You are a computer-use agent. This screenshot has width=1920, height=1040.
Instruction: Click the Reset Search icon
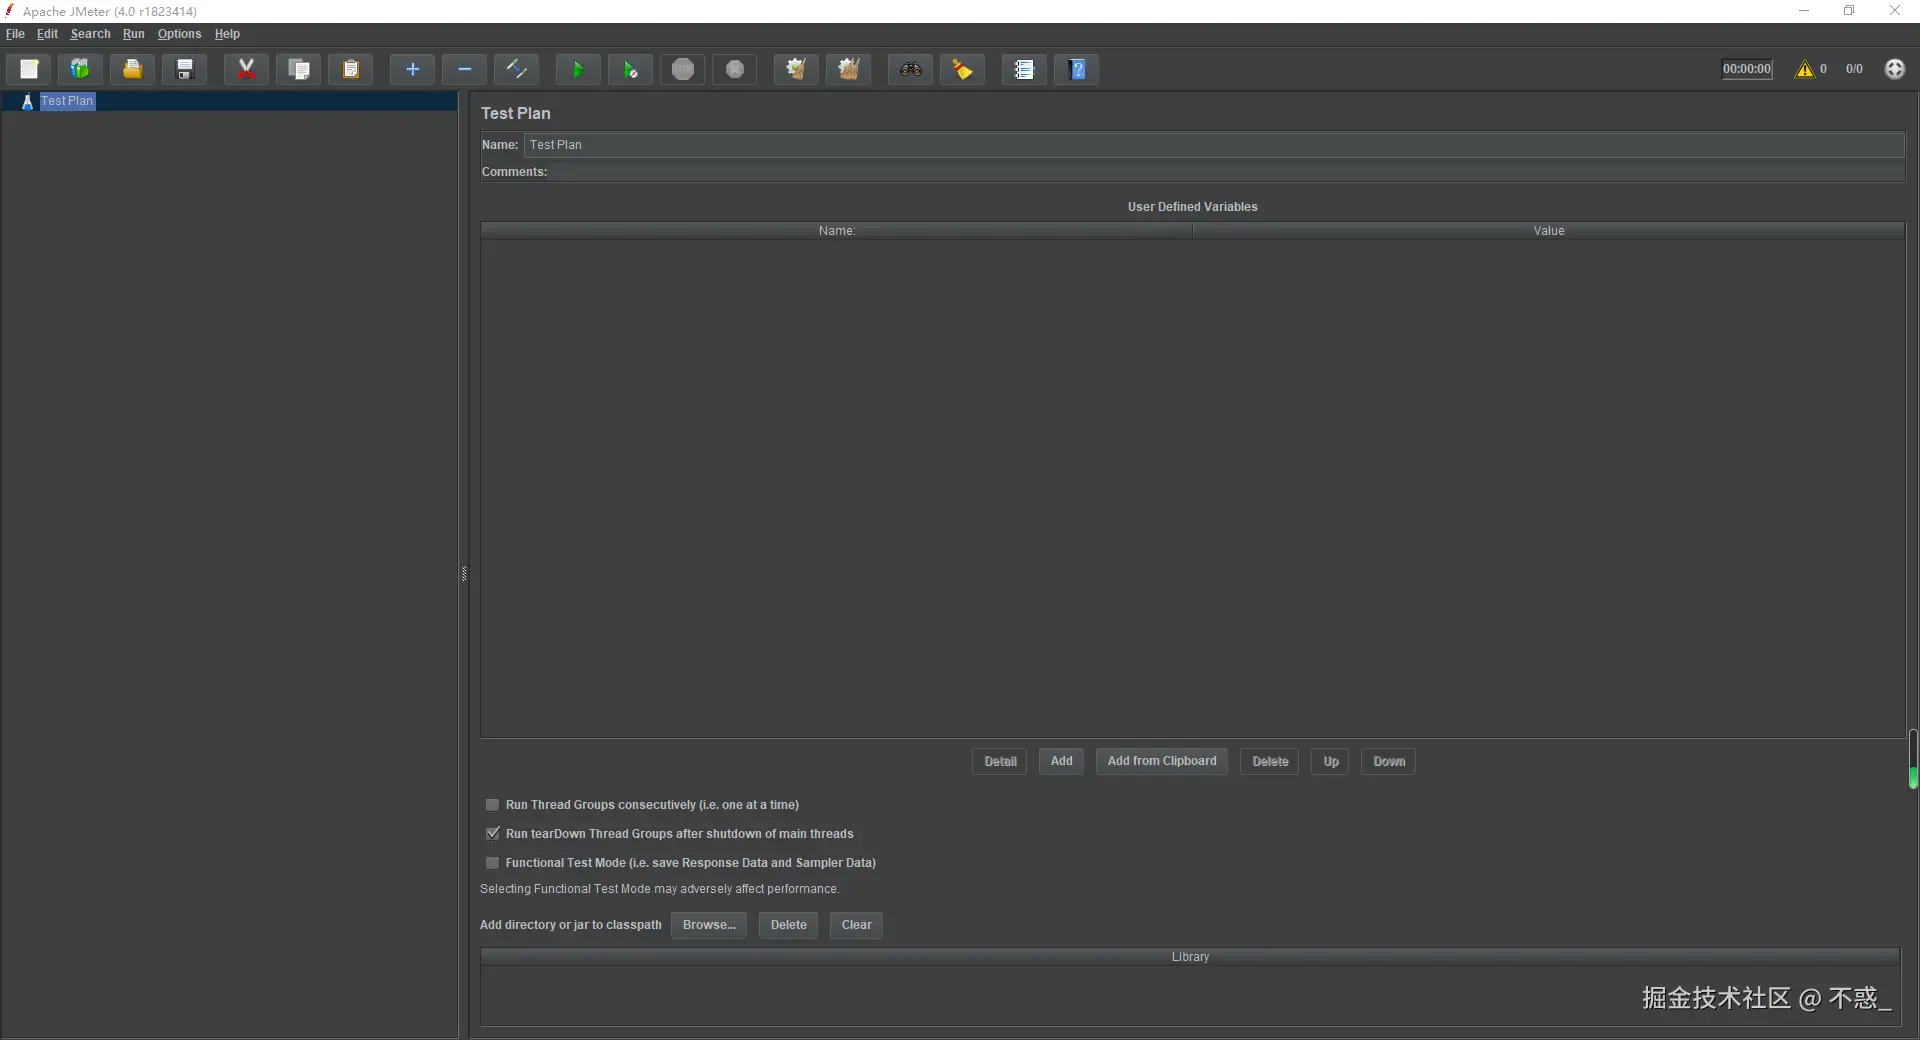click(x=962, y=69)
